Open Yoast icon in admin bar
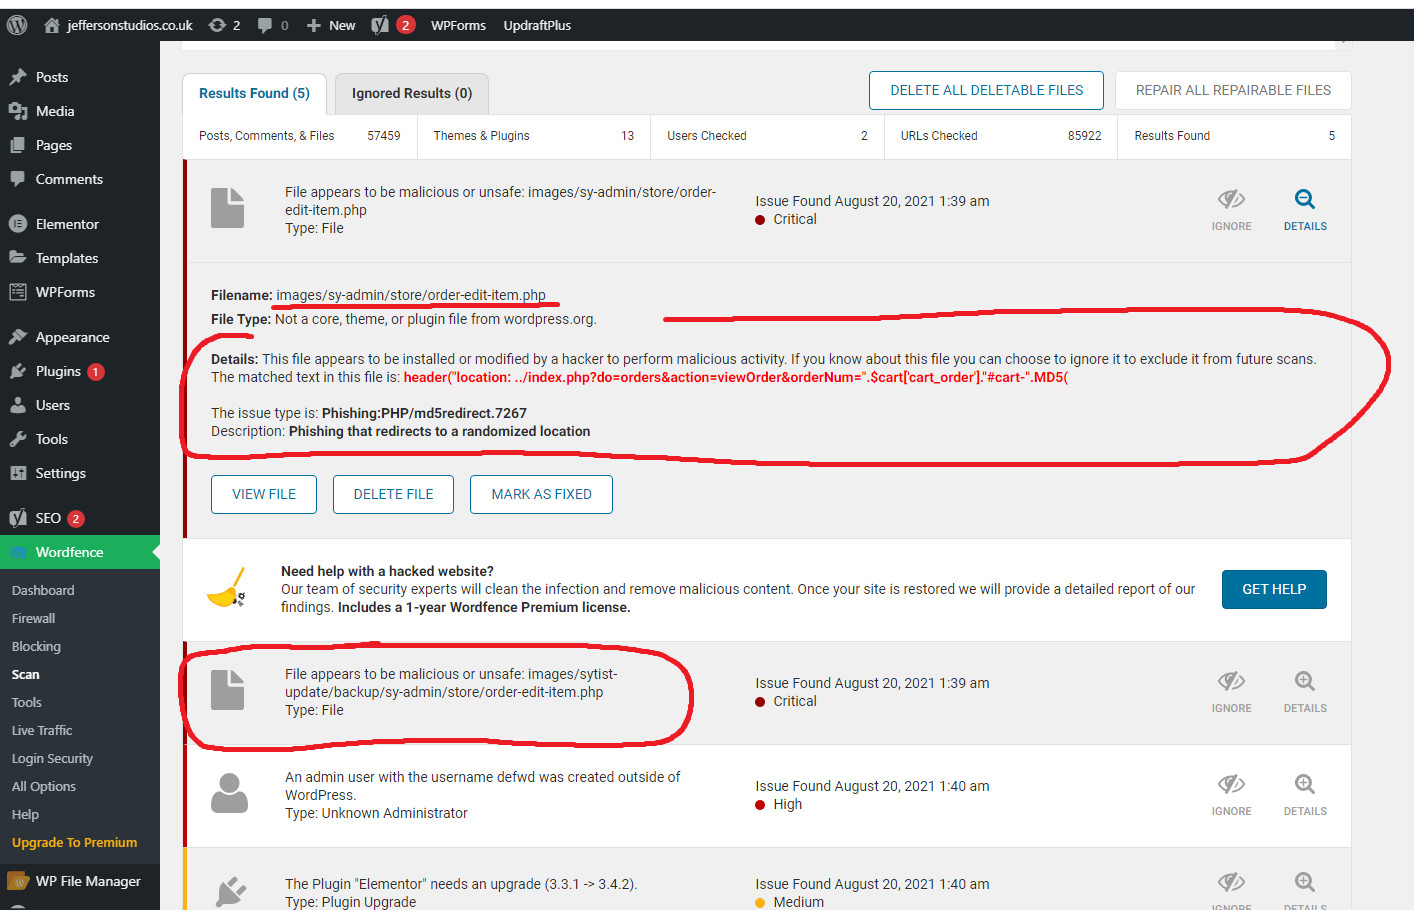 [x=393, y=25]
